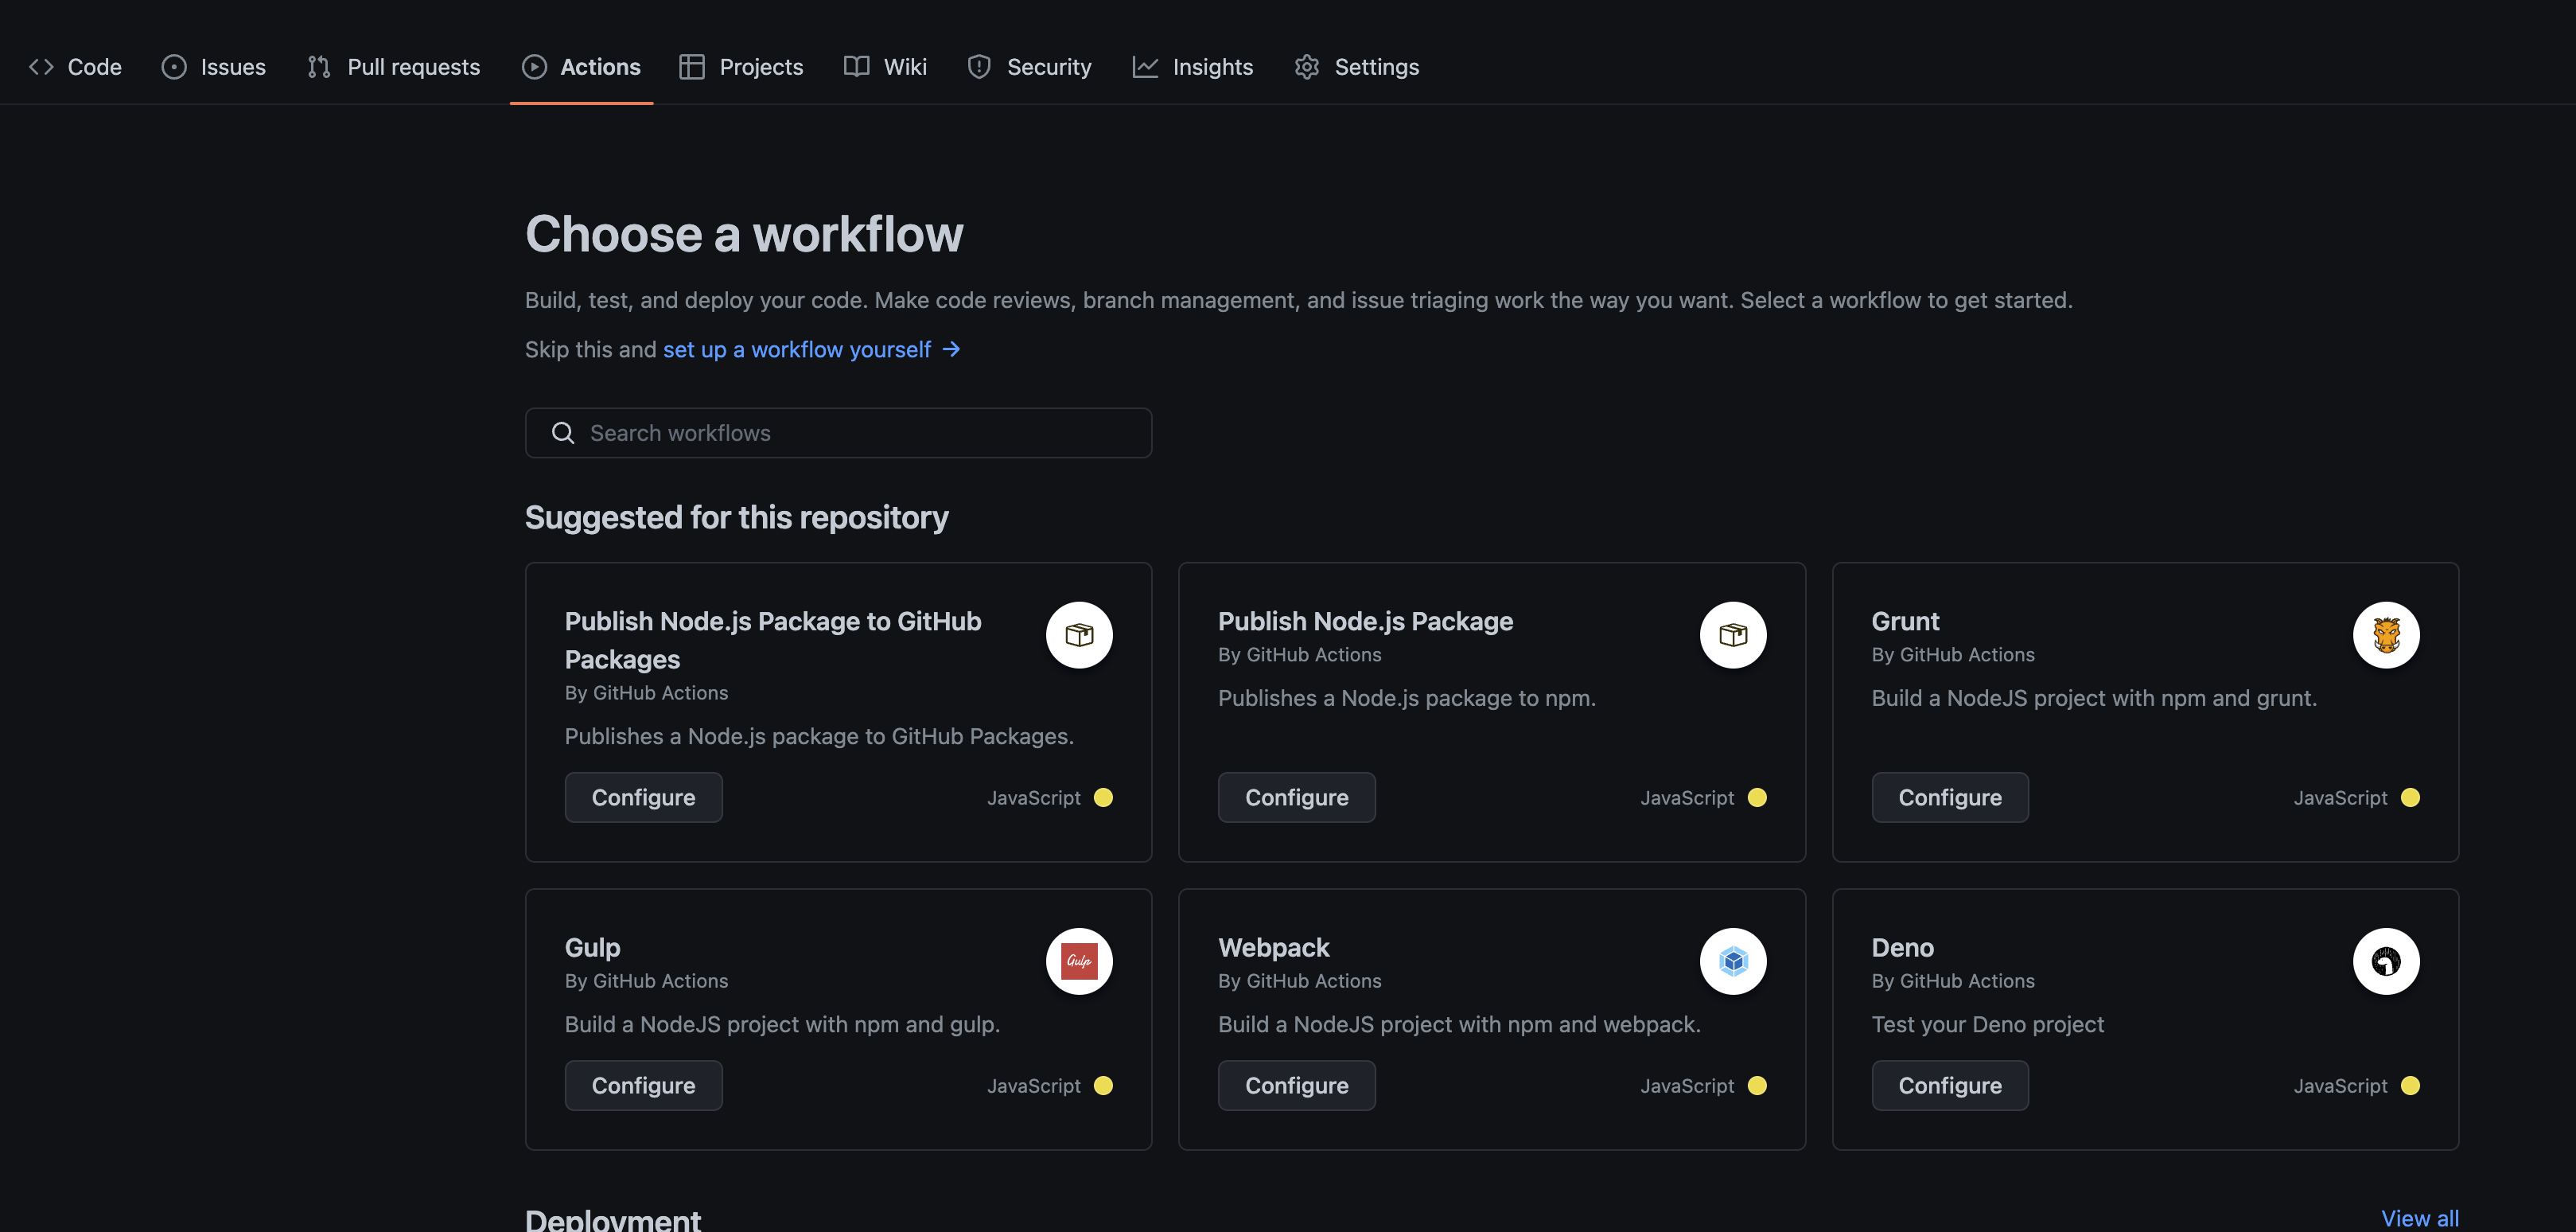Click the yellow JavaScript dot on Gulp card
Viewport: 2576px width, 1232px height.
click(1103, 1085)
